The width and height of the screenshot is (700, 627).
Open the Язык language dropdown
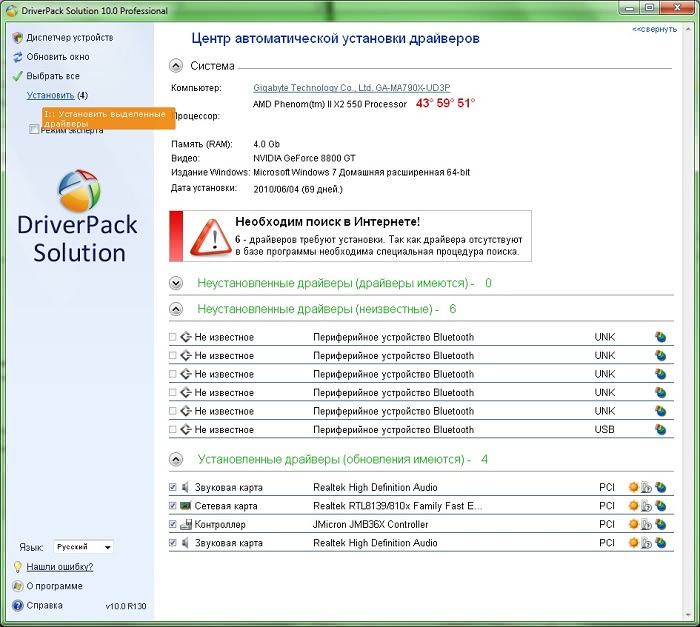(83, 547)
